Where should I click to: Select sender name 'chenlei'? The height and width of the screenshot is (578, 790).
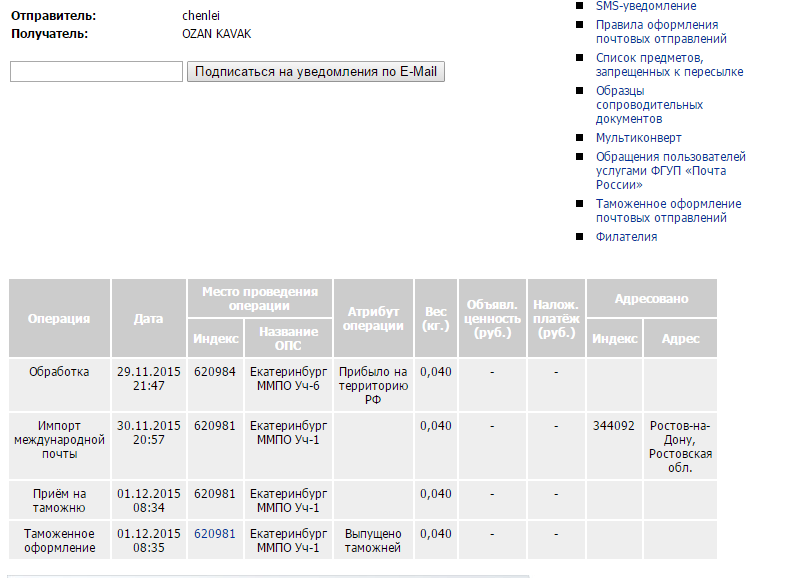[201, 16]
